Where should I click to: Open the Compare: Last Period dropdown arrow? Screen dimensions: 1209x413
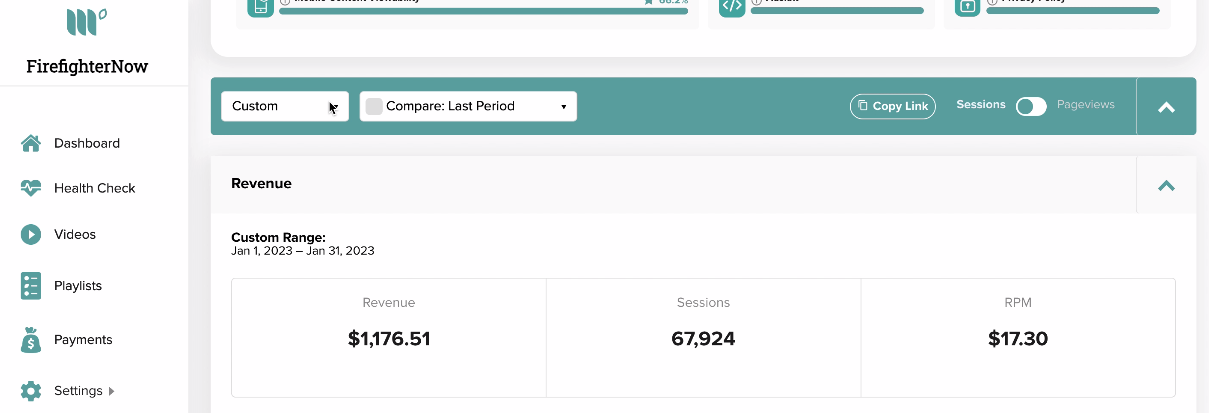pos(563,107)
